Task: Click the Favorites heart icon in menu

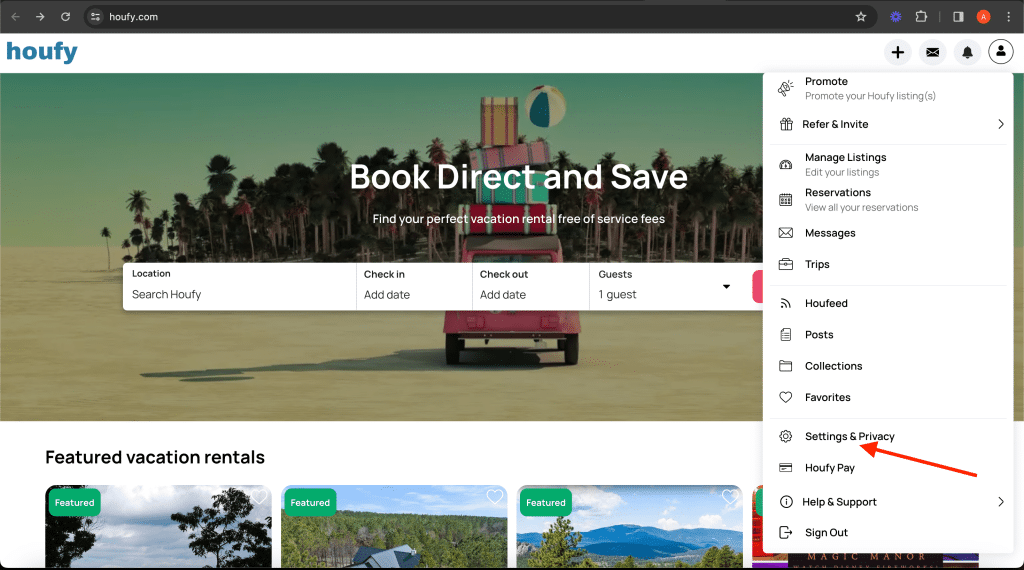Action: [786, 397]
